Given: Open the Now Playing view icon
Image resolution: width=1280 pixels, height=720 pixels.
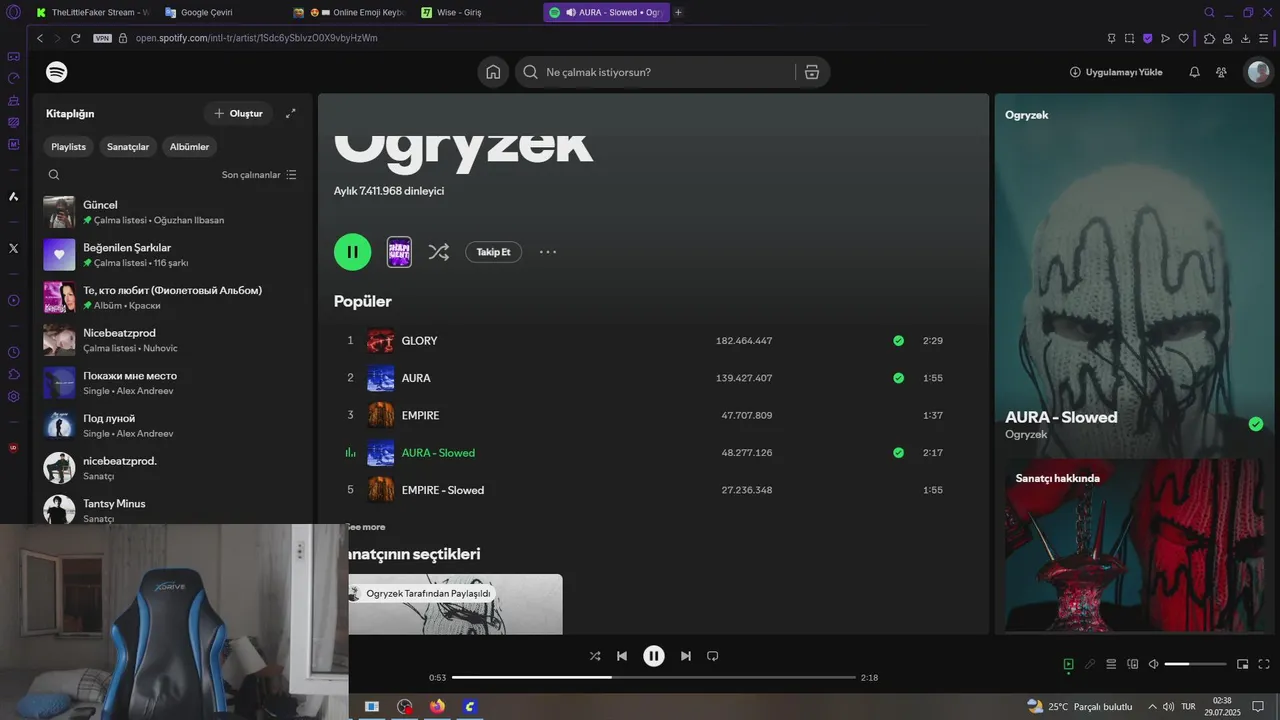Looking at the screenshot, I should [x=1068, y=664].
